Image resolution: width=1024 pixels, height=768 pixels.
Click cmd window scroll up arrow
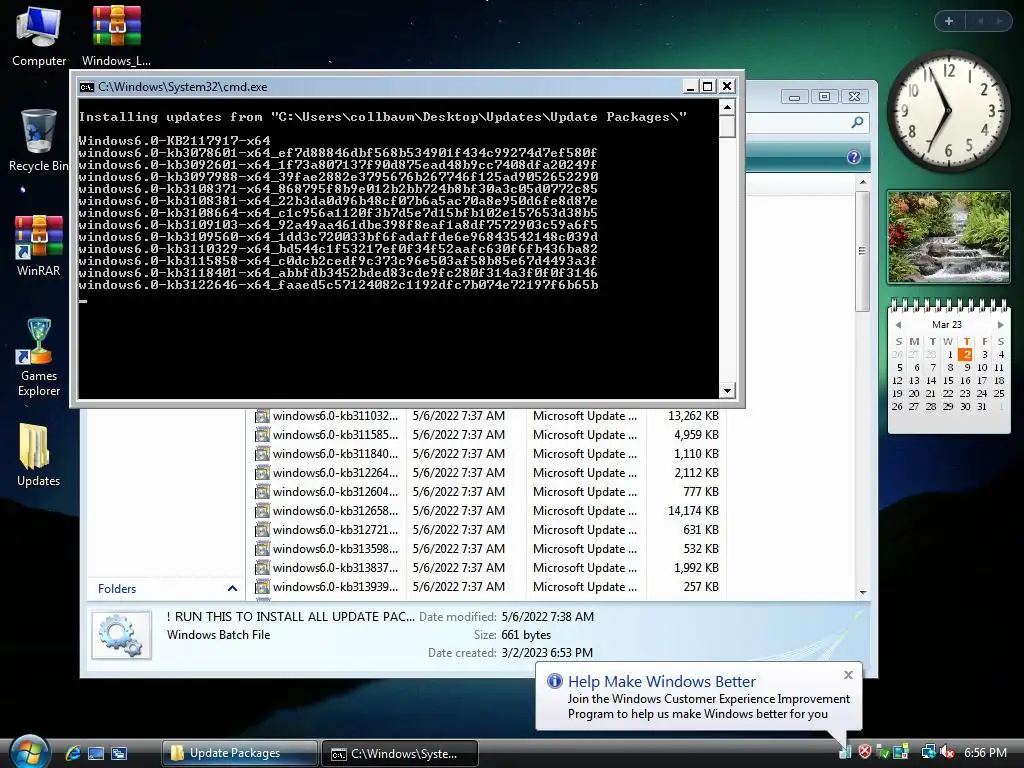[728, 106]
